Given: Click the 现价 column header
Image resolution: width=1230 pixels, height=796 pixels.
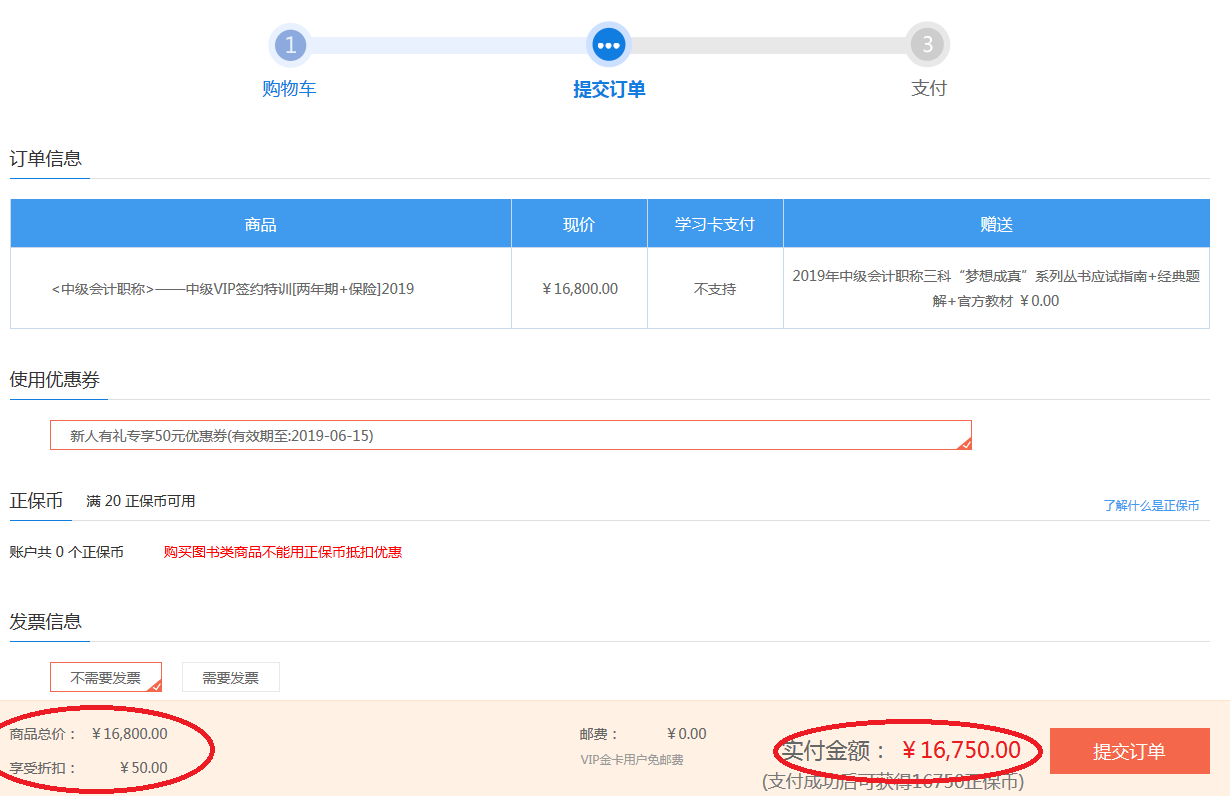Looking at the screenshot, I should pyautogui.click(x=579, y=224).
